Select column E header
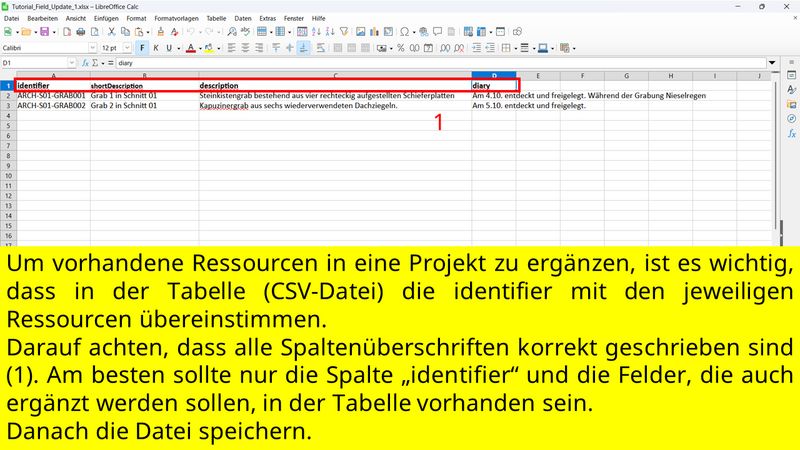 [x=538, y=76]
